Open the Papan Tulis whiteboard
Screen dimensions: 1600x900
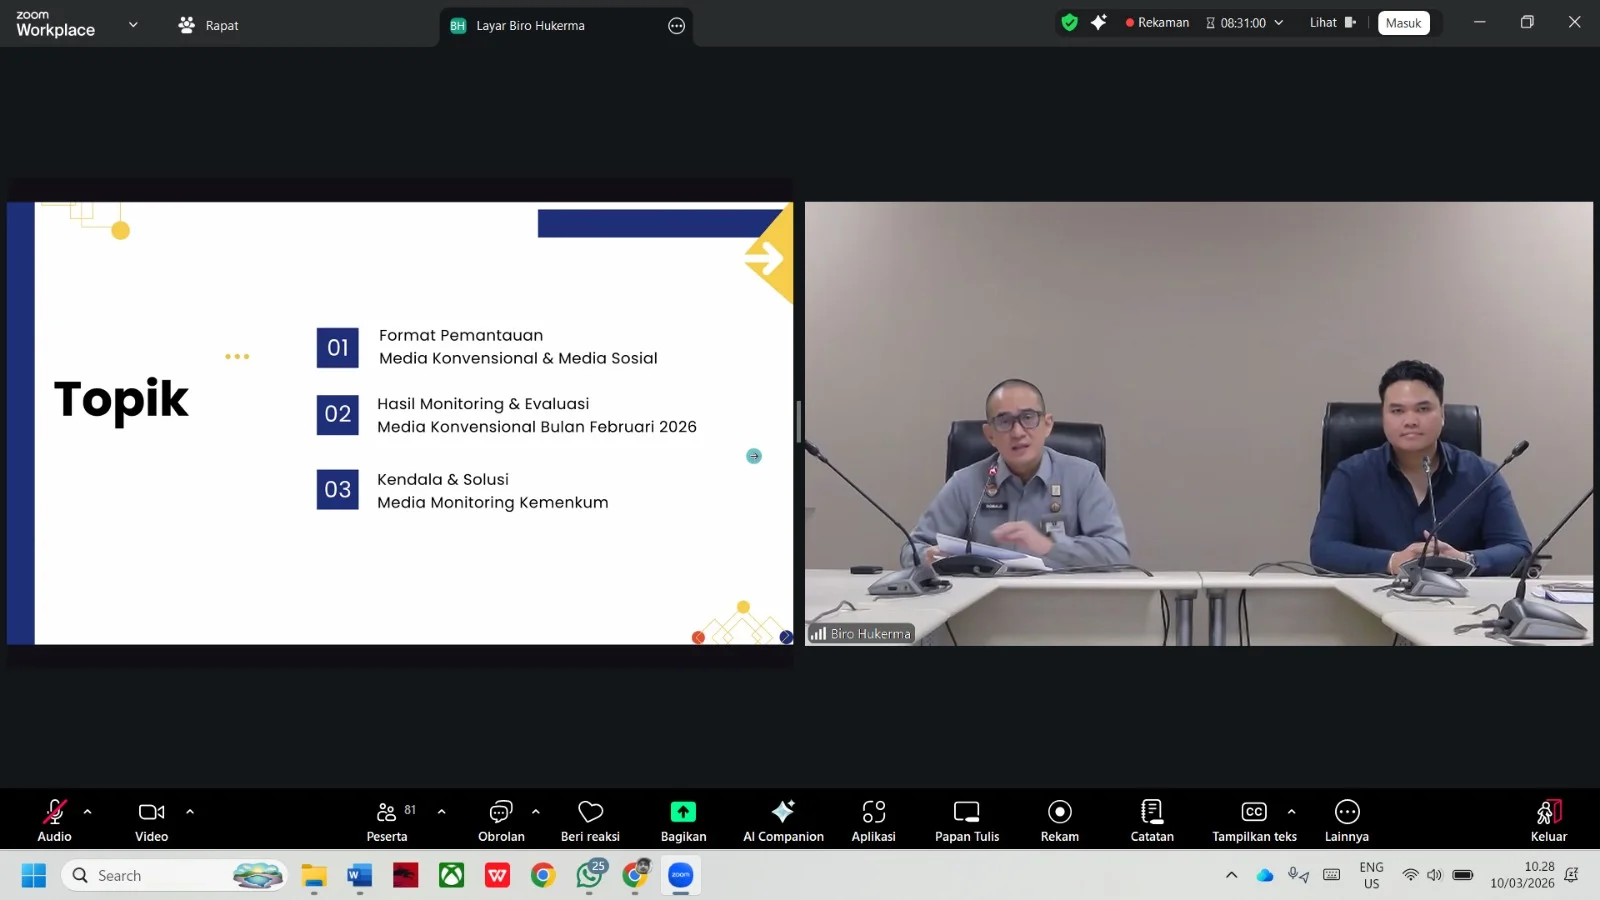pyautogui.click(x=966, y=820)
